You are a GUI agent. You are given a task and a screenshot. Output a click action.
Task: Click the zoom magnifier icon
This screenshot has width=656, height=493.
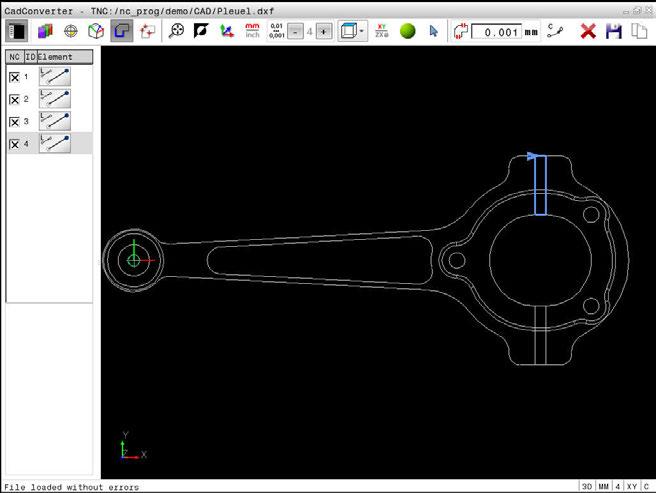[176, 31]
